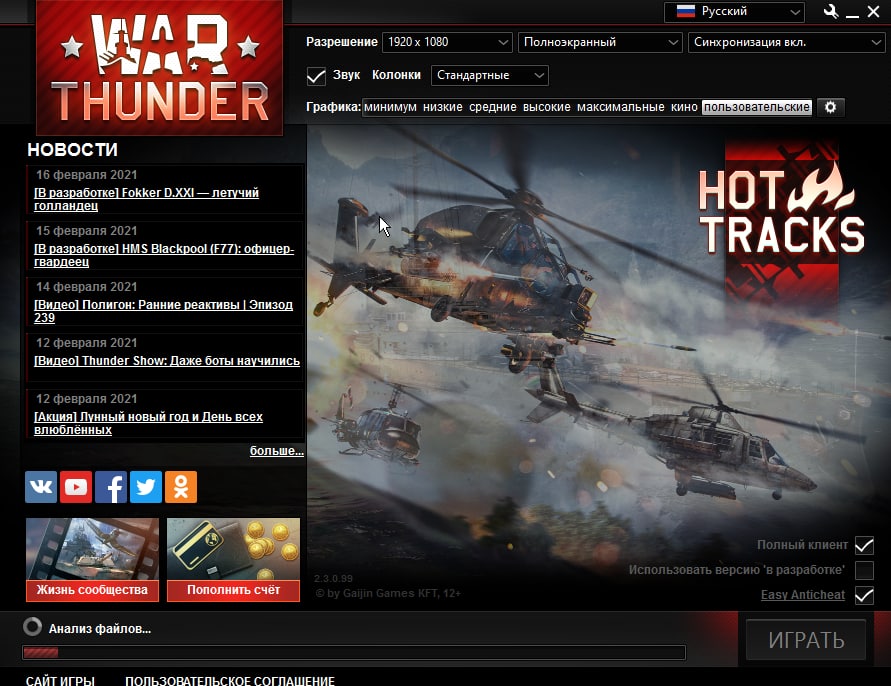
Task: Select максимальные graphics preset
Action: point(621,107)
